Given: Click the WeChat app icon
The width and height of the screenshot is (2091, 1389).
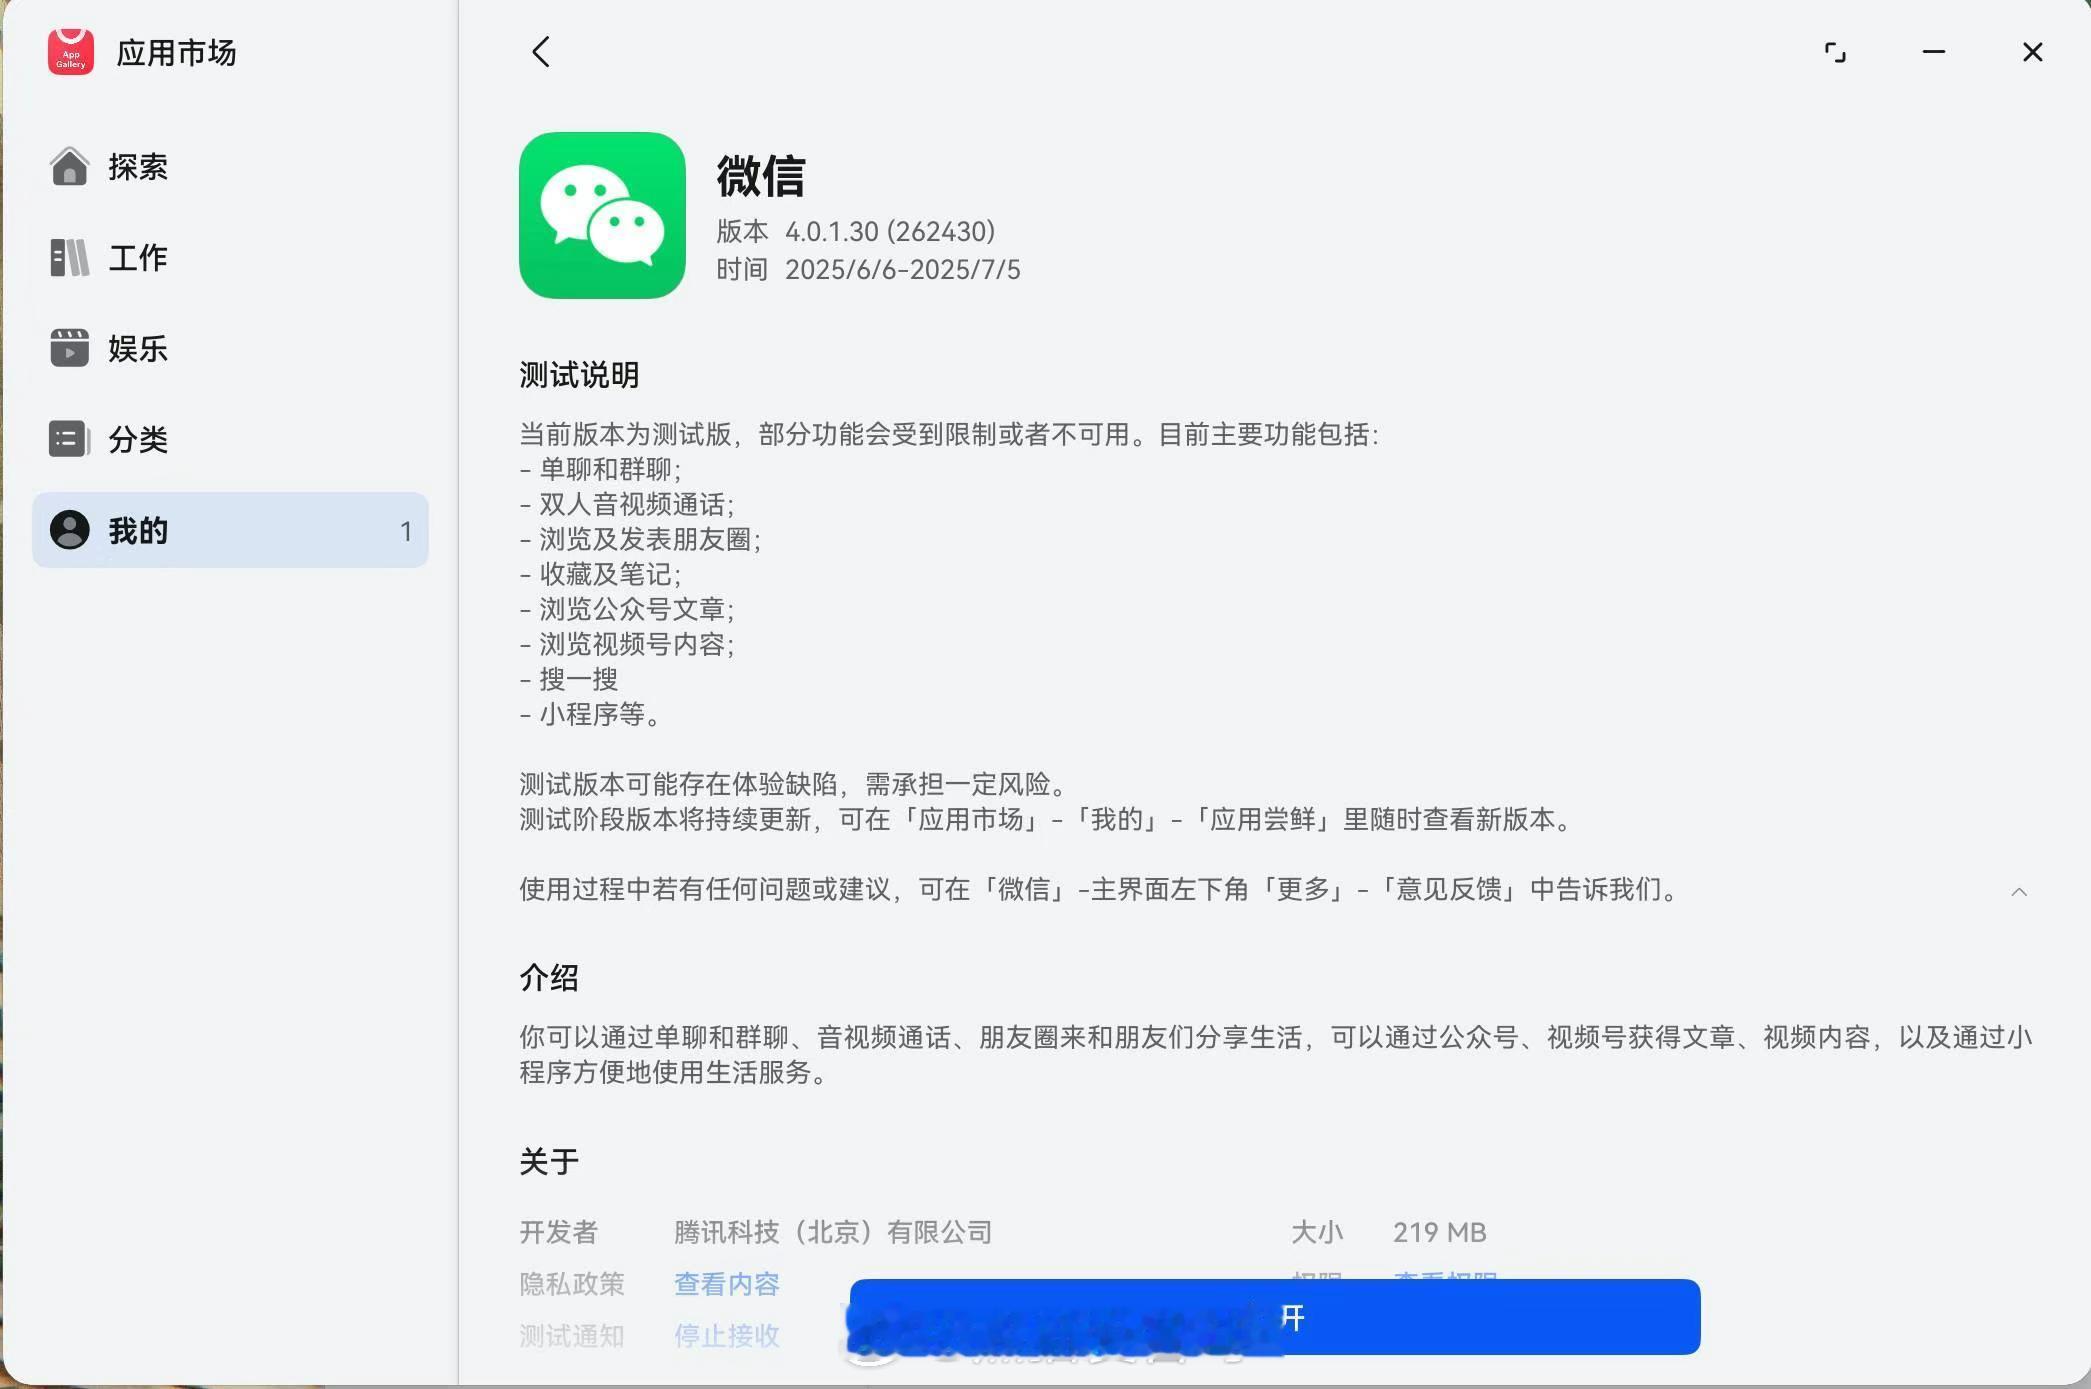Looking at the screenshot, I should [x=602, y=215].
